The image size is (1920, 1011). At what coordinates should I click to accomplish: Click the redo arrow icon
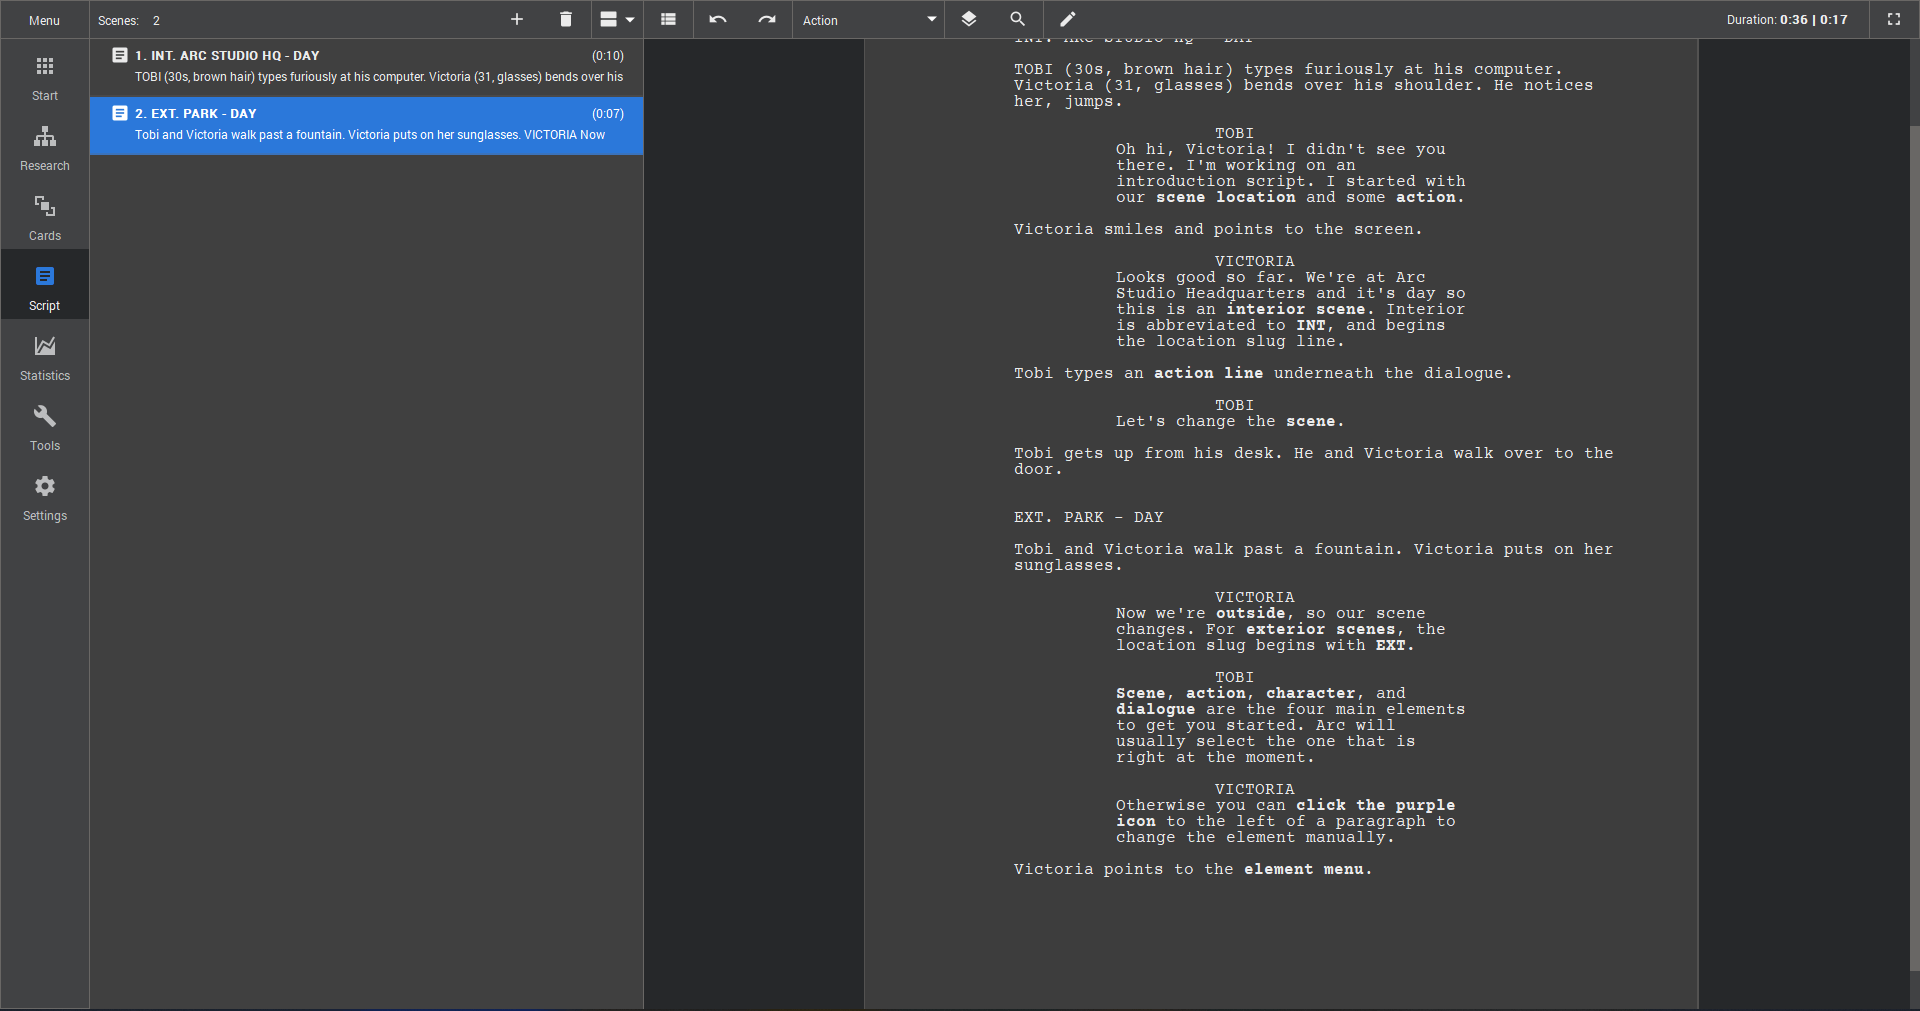click(x=767, y=20)
